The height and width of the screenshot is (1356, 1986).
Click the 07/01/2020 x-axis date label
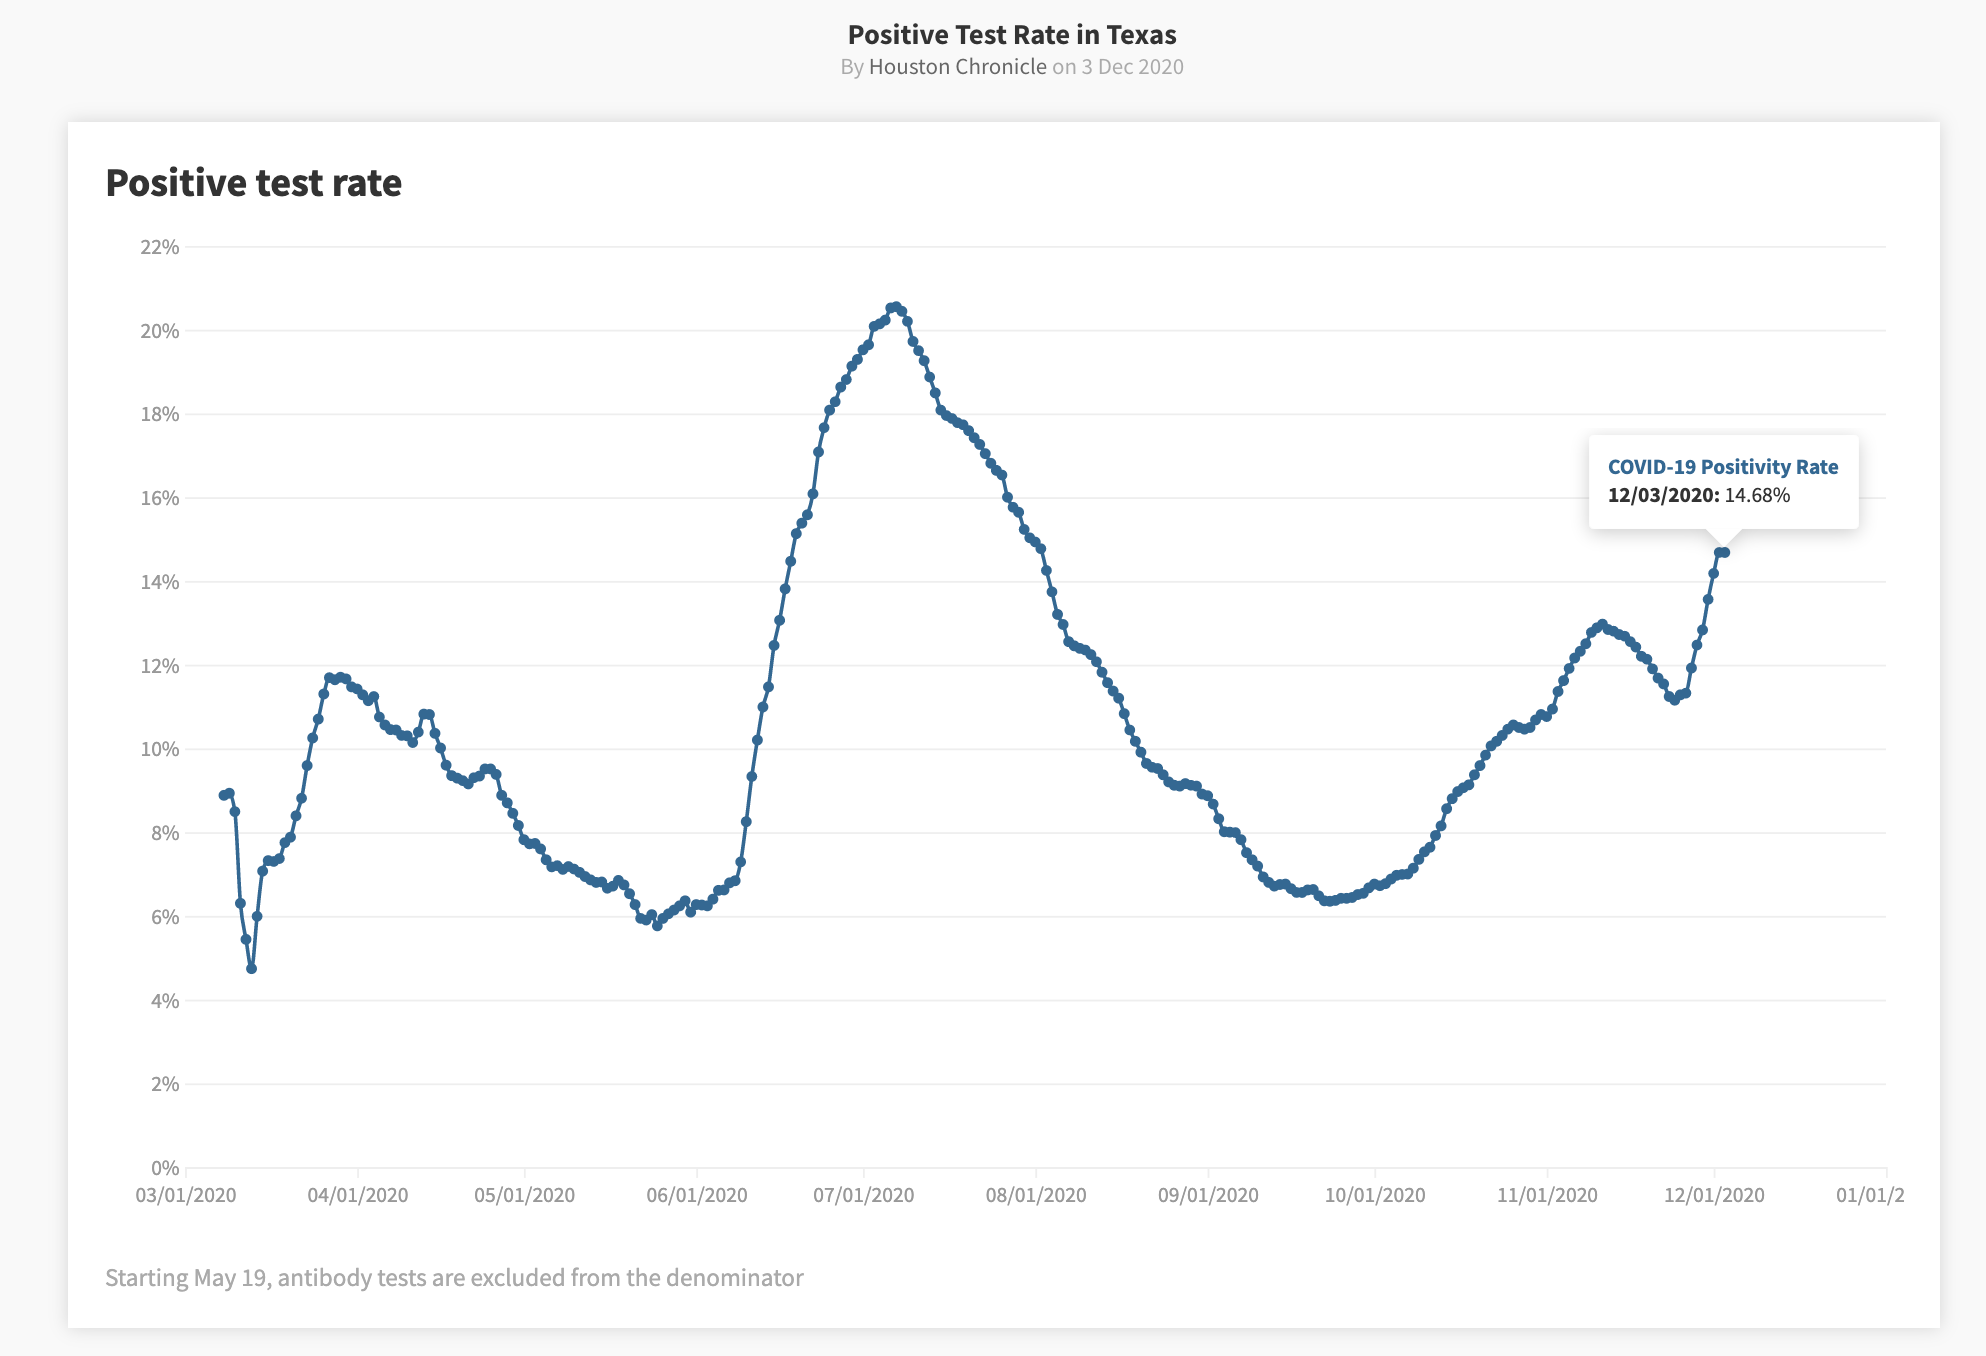point(863,1195)
